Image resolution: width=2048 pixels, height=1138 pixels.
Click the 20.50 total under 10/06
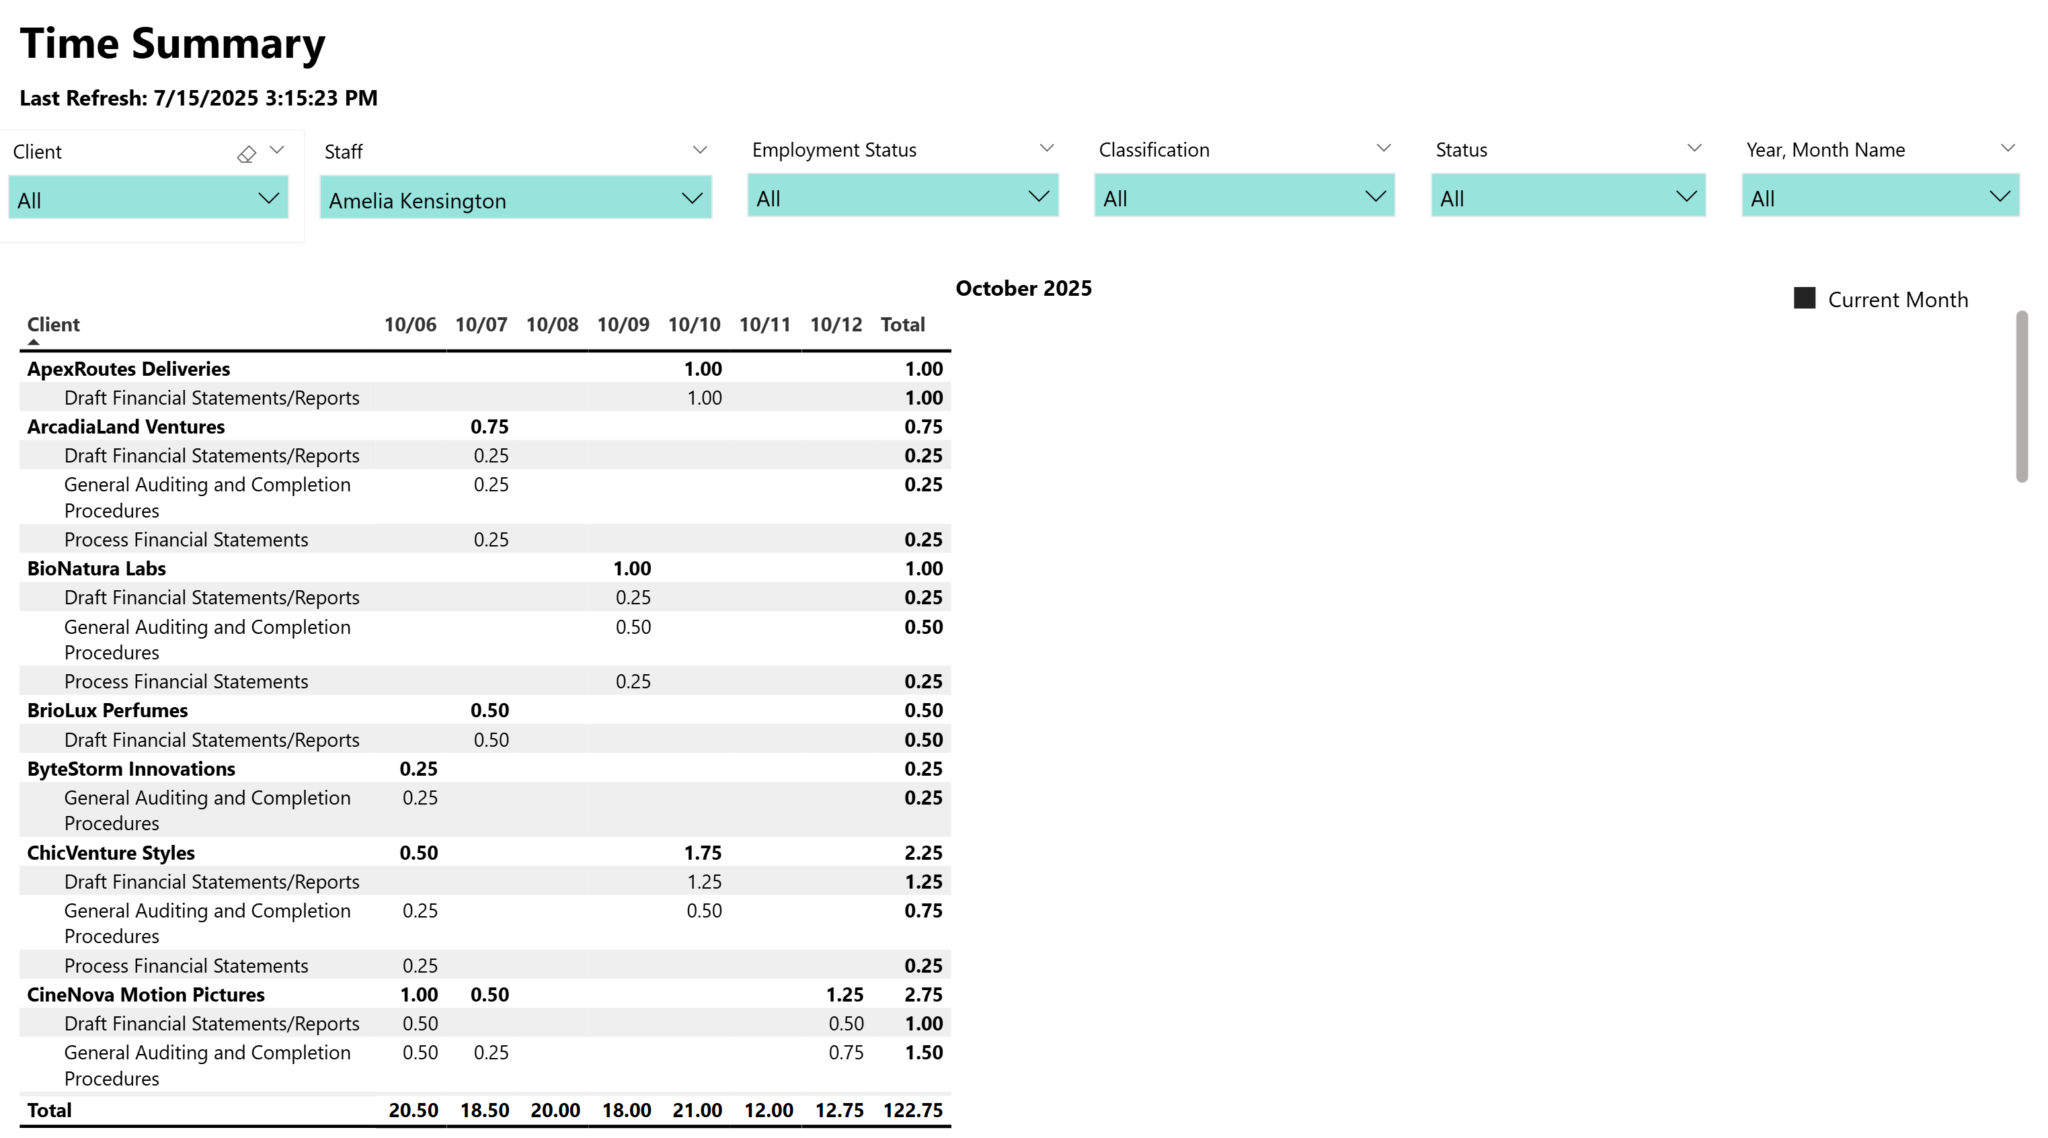tap(414, 1111)
